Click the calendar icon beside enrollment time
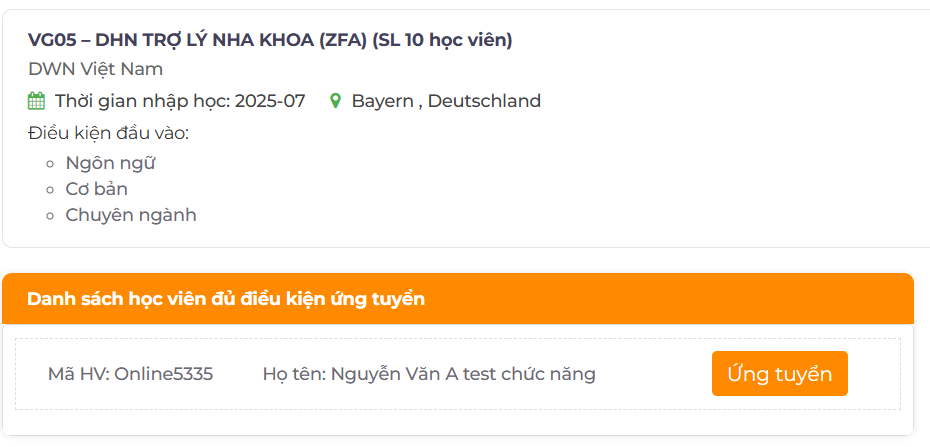 [x=36, y=101]
